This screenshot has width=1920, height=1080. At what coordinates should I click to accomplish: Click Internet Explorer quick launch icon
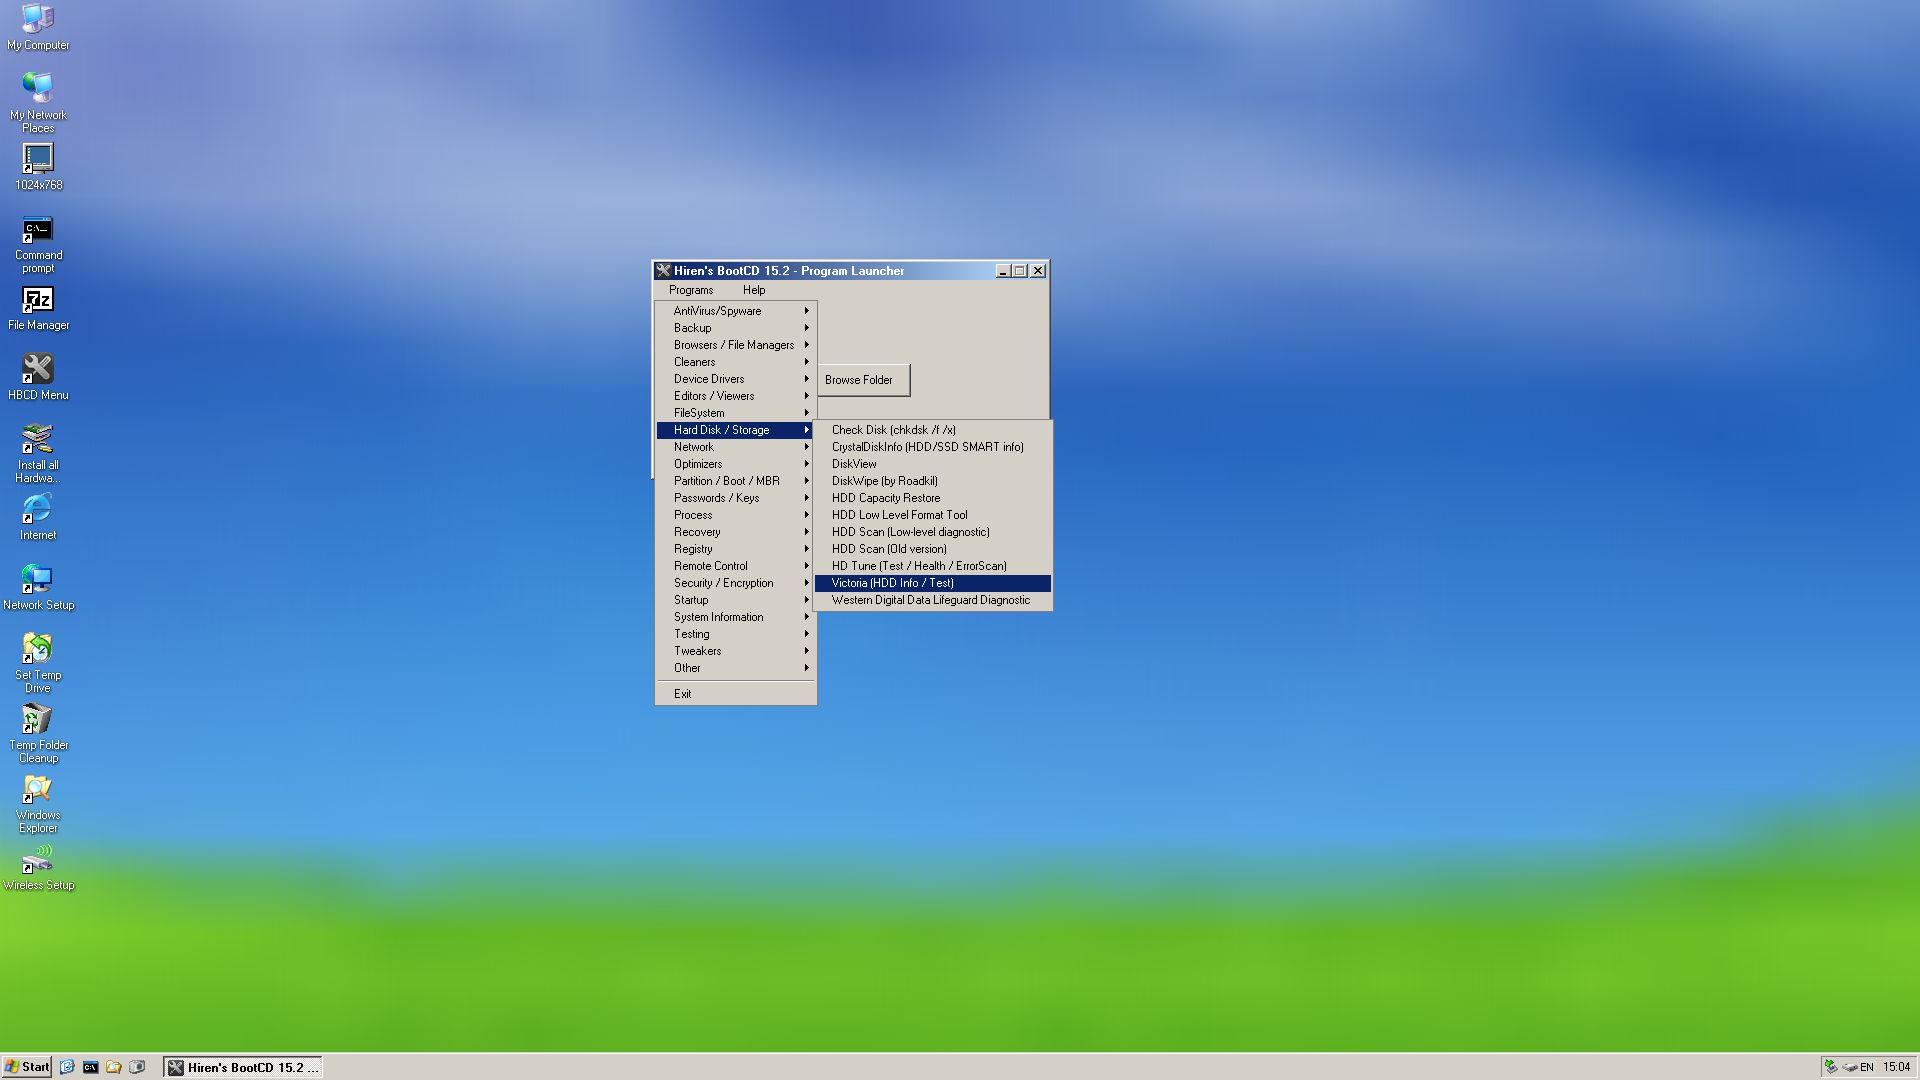[67, 1067]
